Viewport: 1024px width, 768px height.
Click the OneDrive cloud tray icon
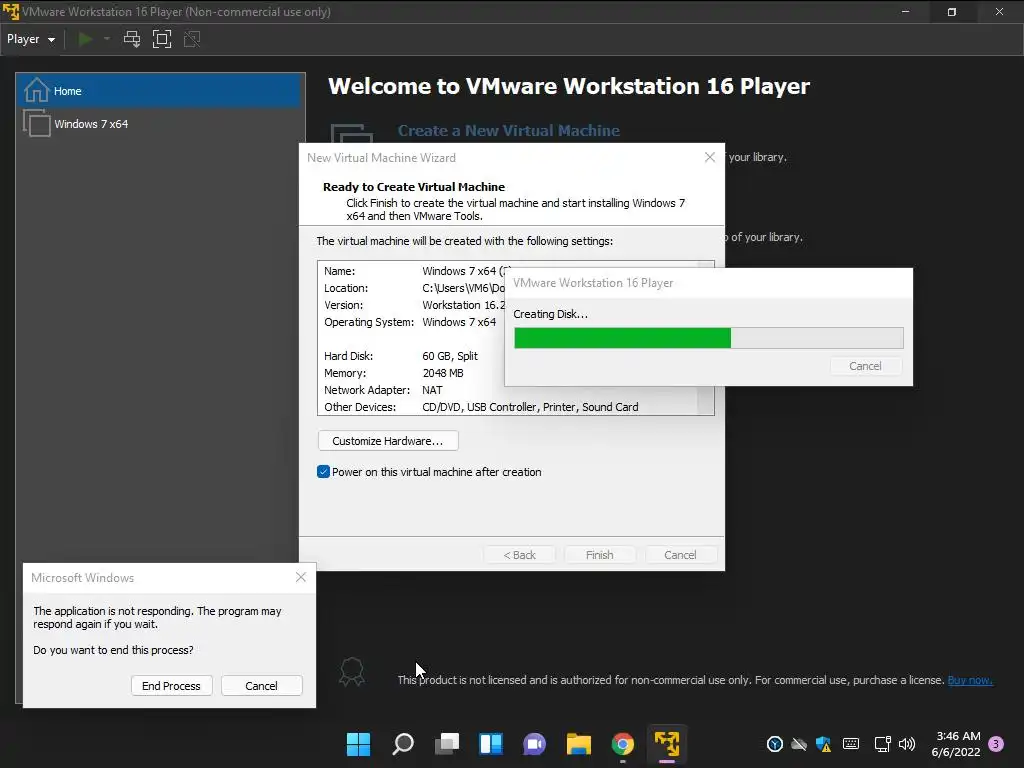click(799, 744)
